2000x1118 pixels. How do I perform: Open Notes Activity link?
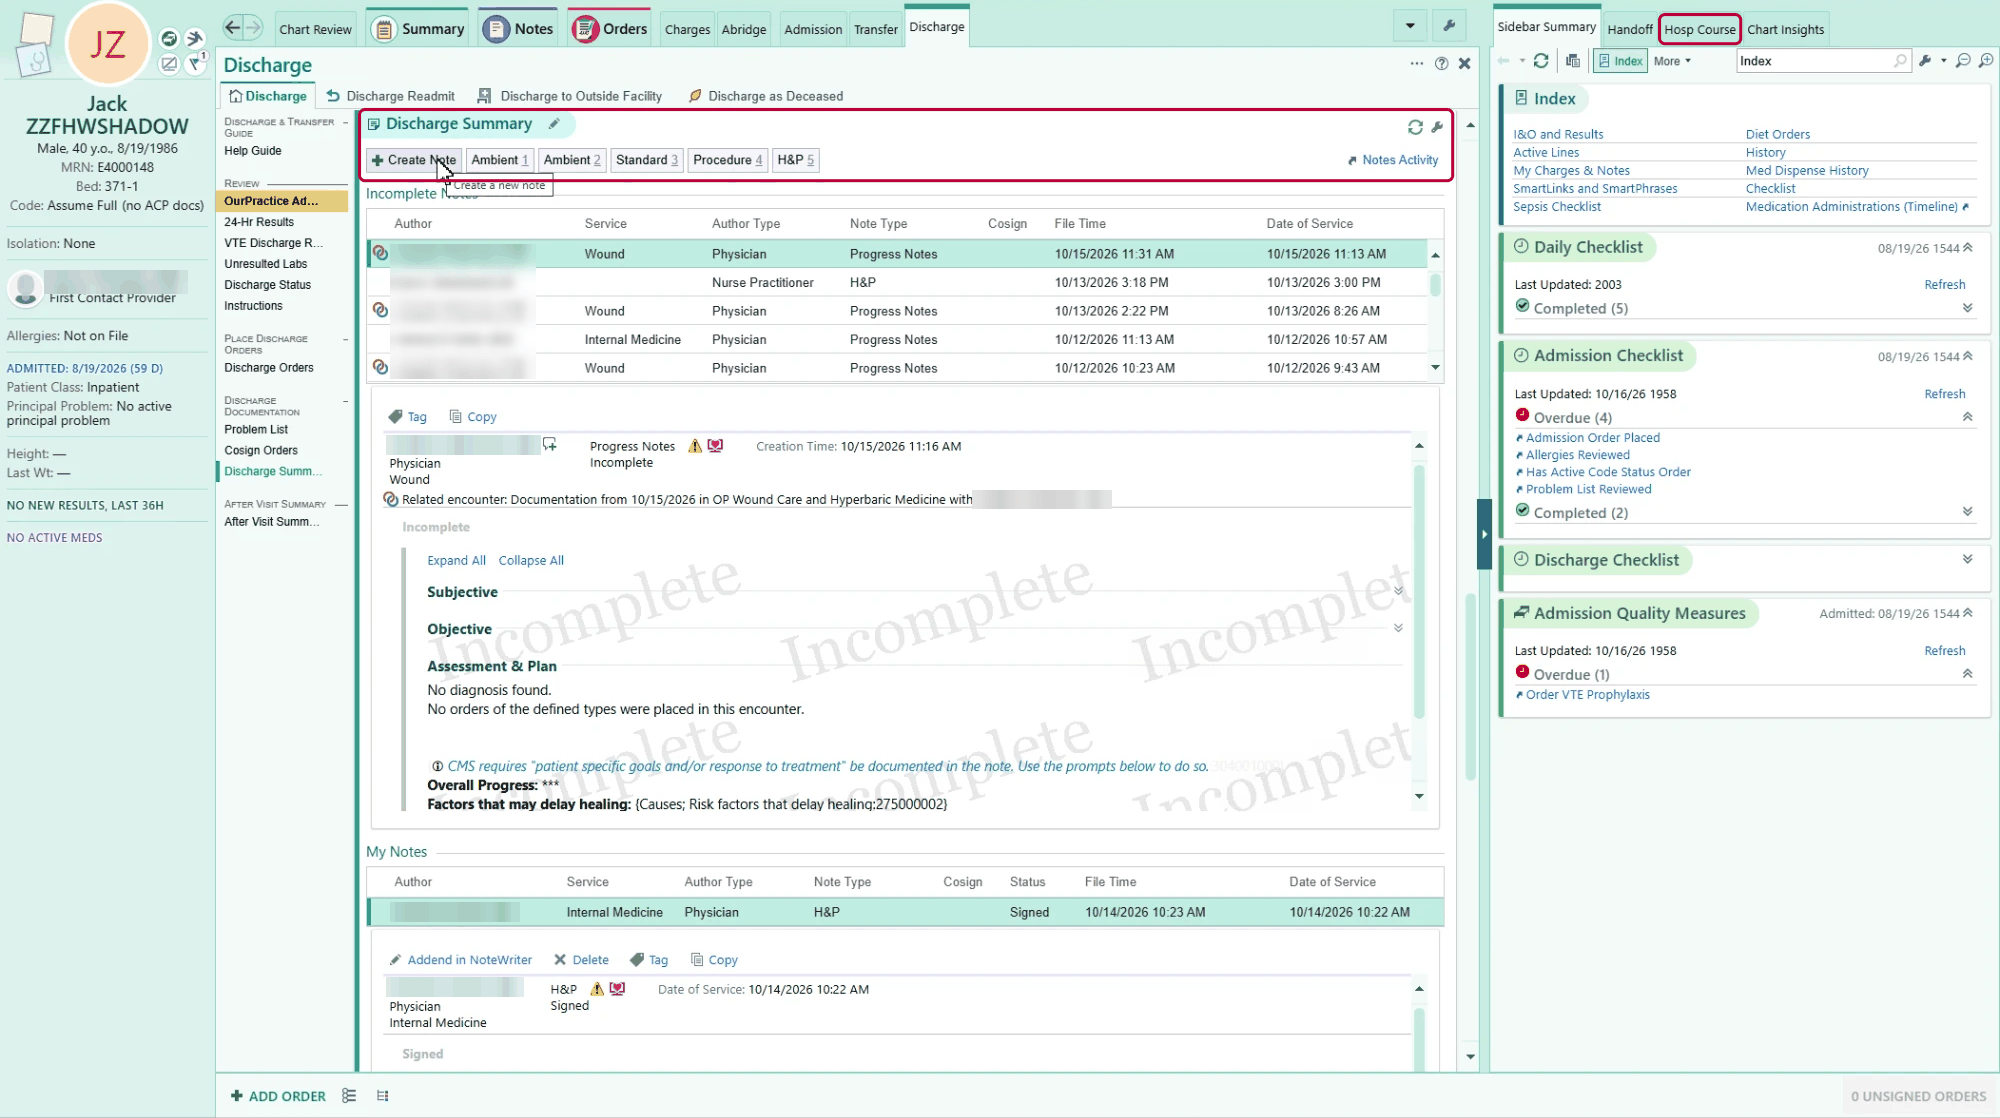1393,160
